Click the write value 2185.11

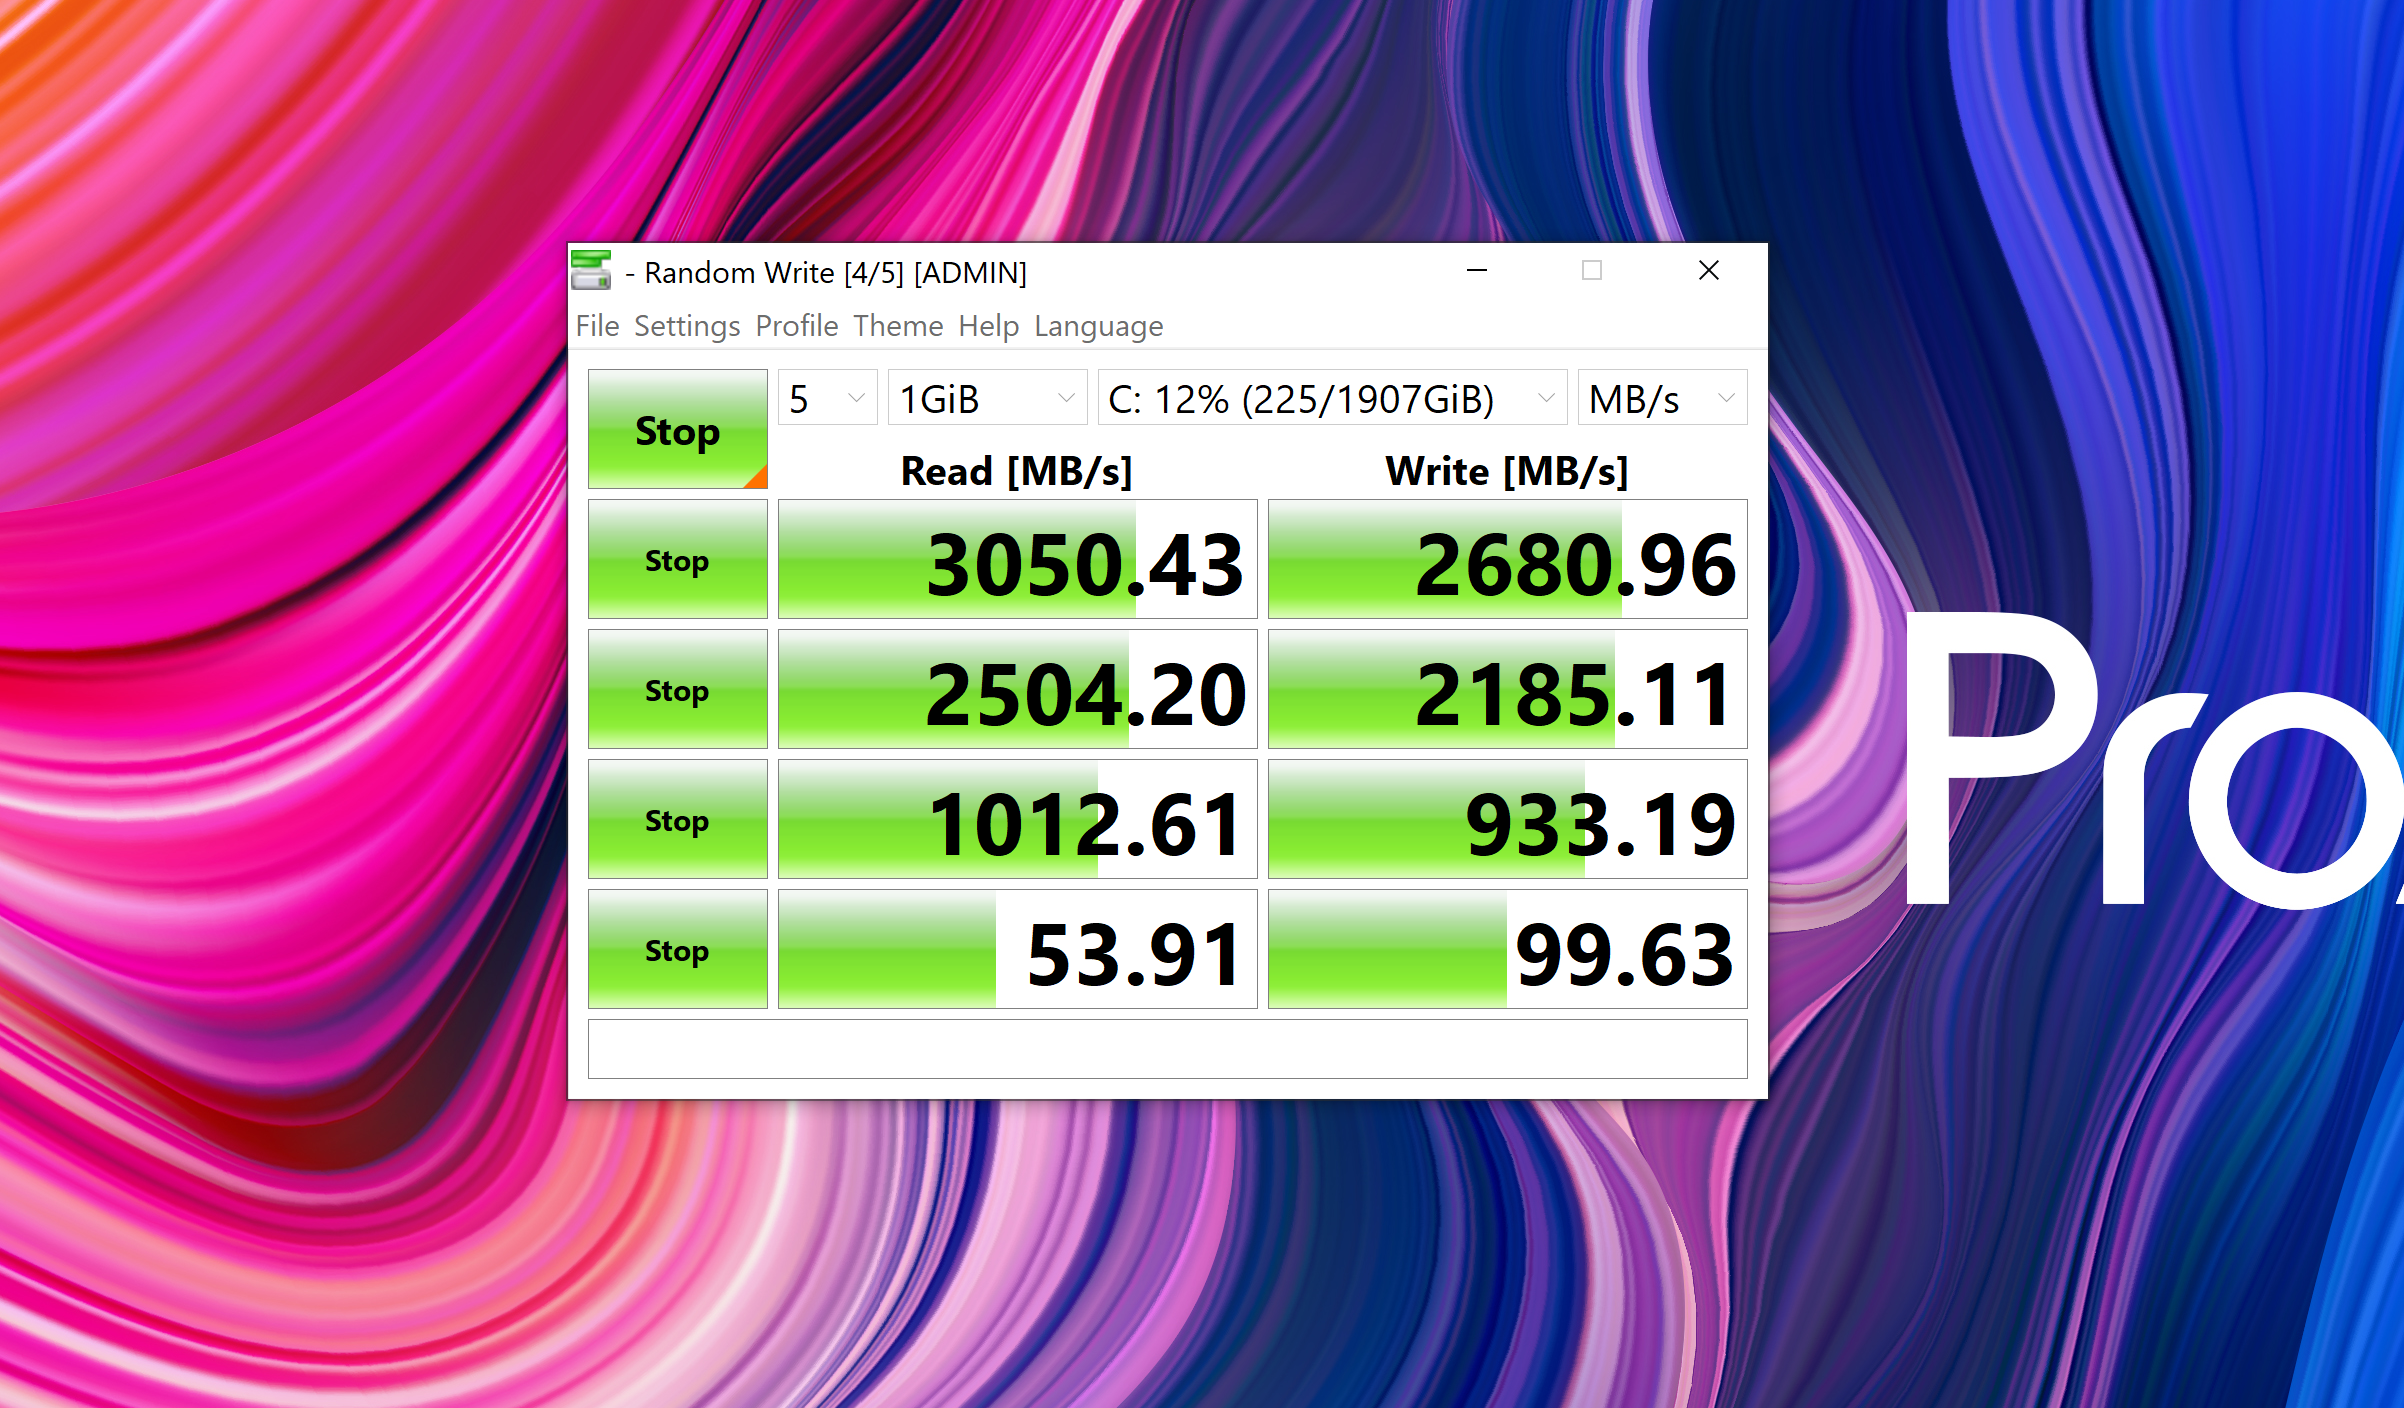(1507, 689)
